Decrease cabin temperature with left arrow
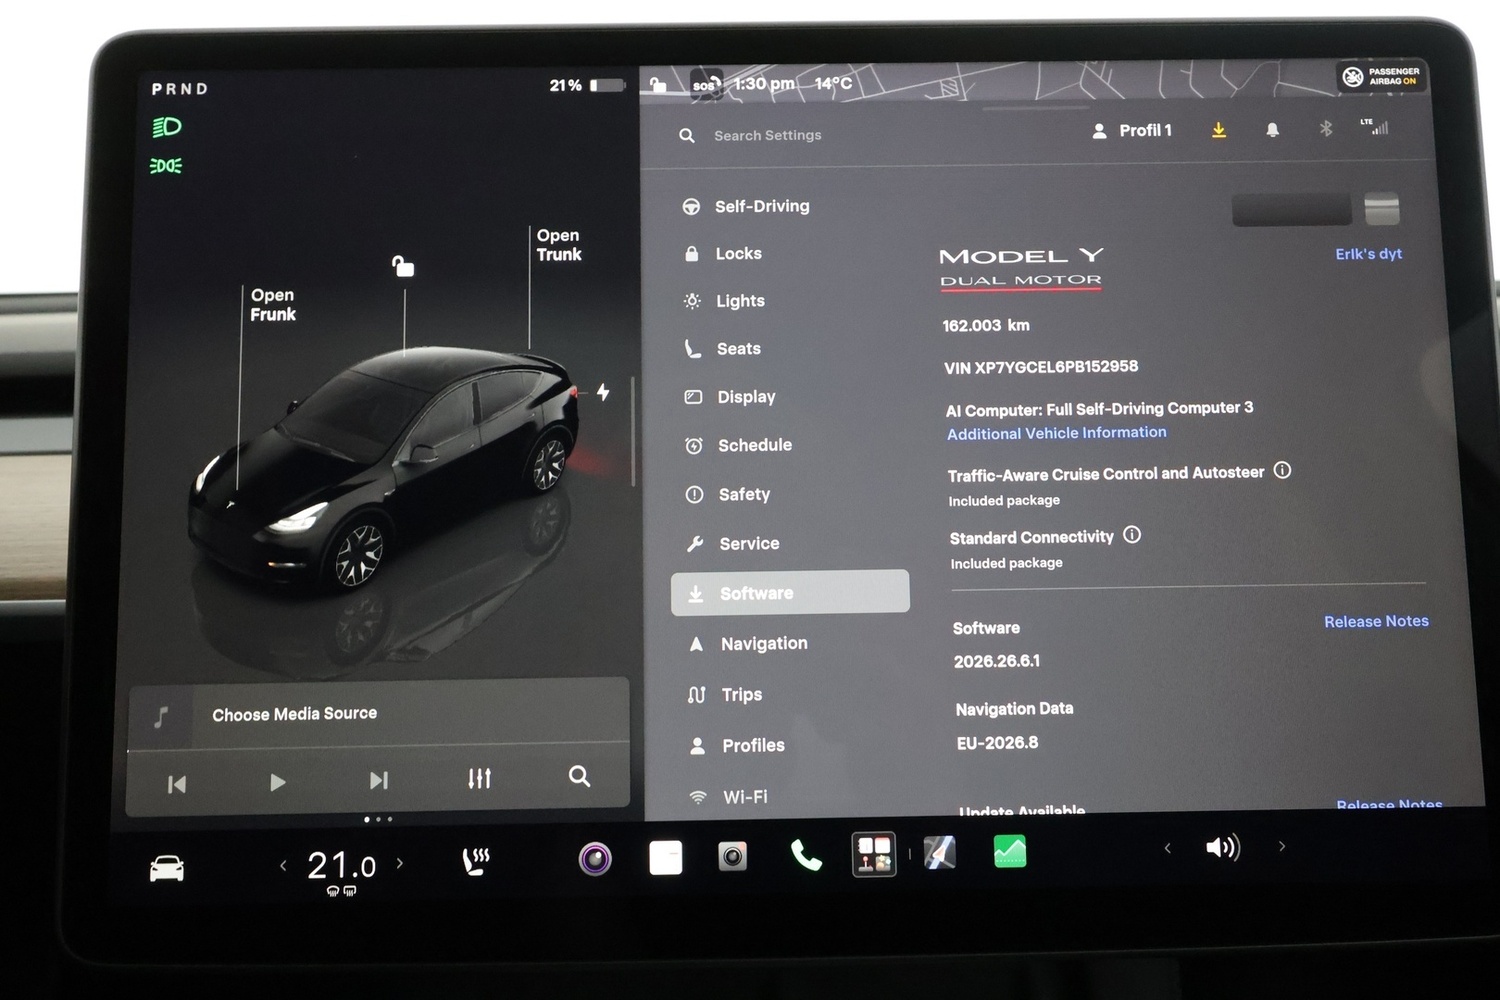The height and width of the screenshot is (1000, 1500). click(283, 866)
